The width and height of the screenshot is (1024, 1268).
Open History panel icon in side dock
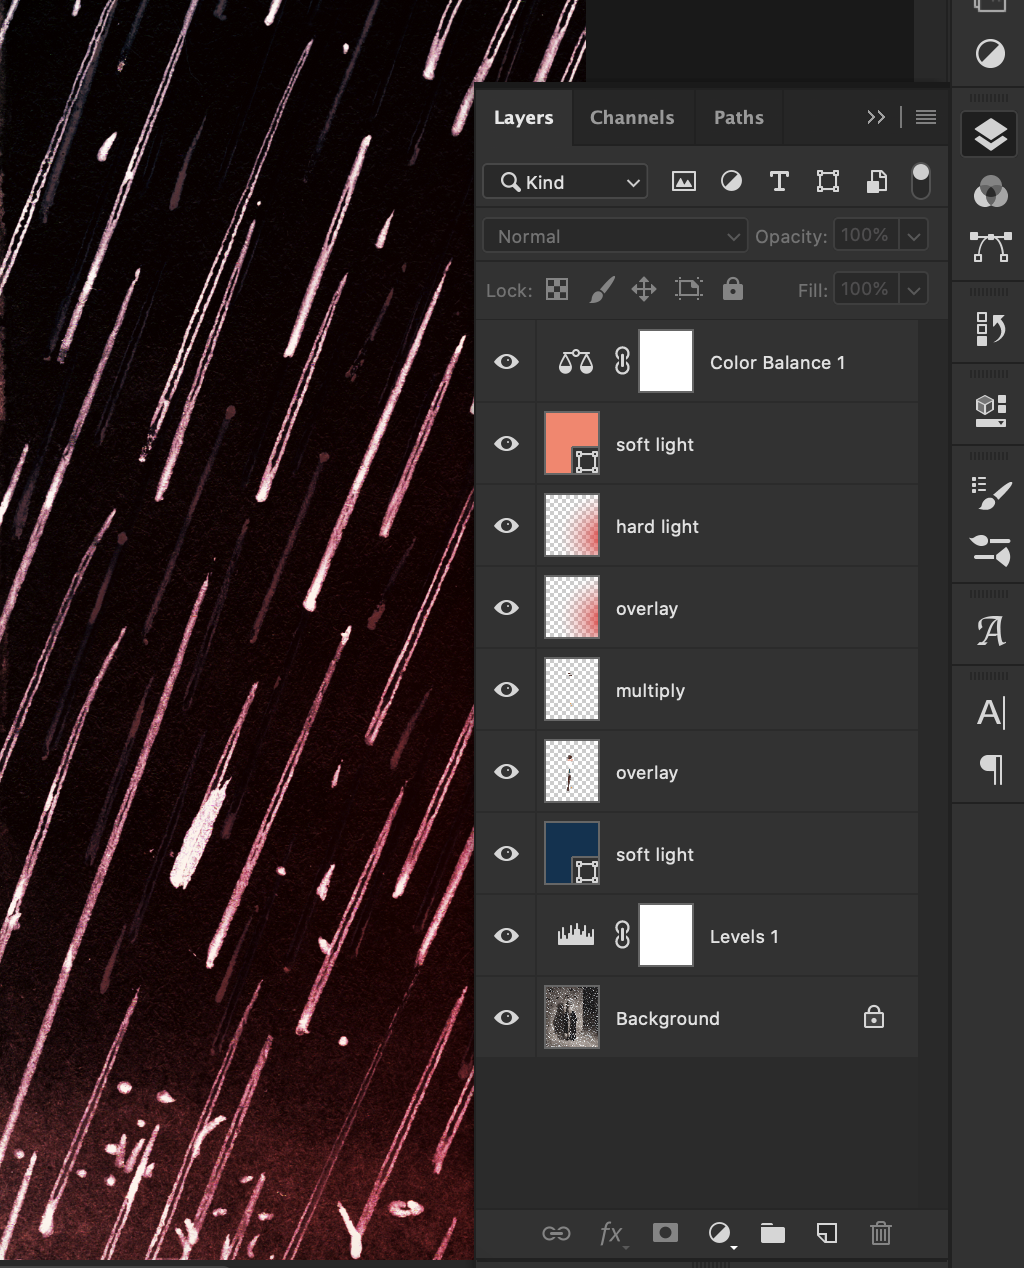(x=990, y=328)
